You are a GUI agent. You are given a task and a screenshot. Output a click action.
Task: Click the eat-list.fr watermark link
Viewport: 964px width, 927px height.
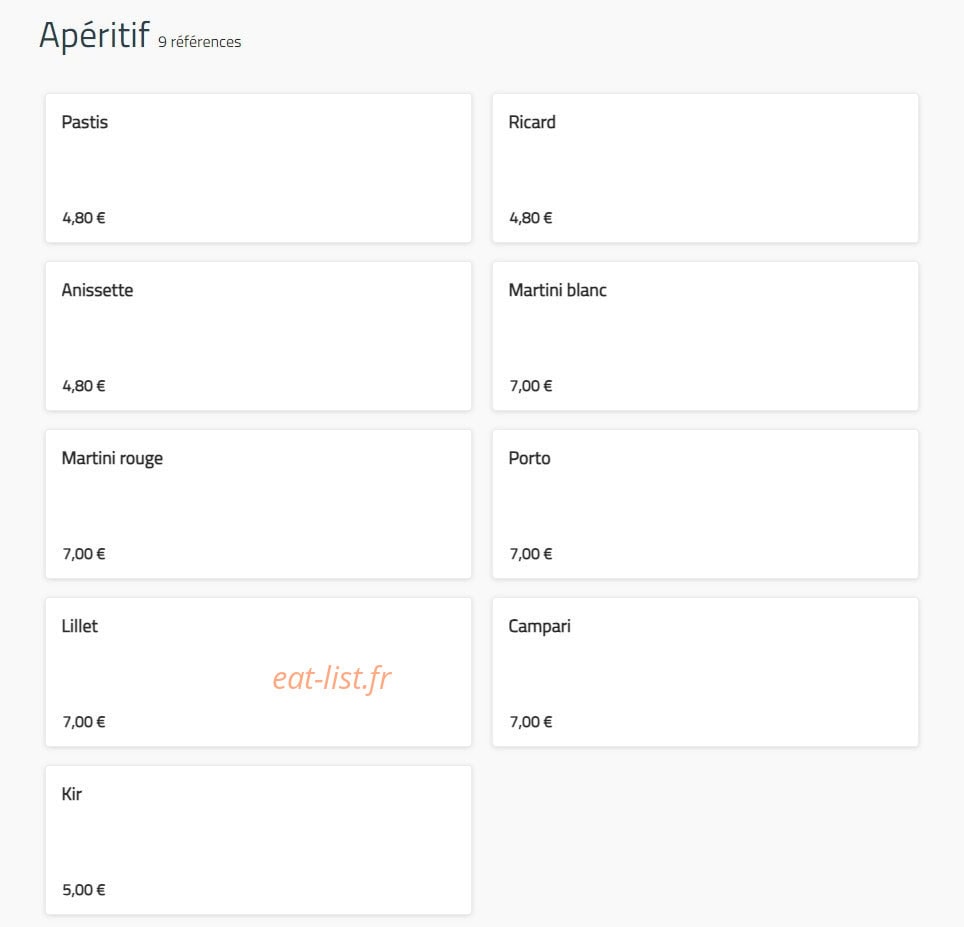[331, 678]
